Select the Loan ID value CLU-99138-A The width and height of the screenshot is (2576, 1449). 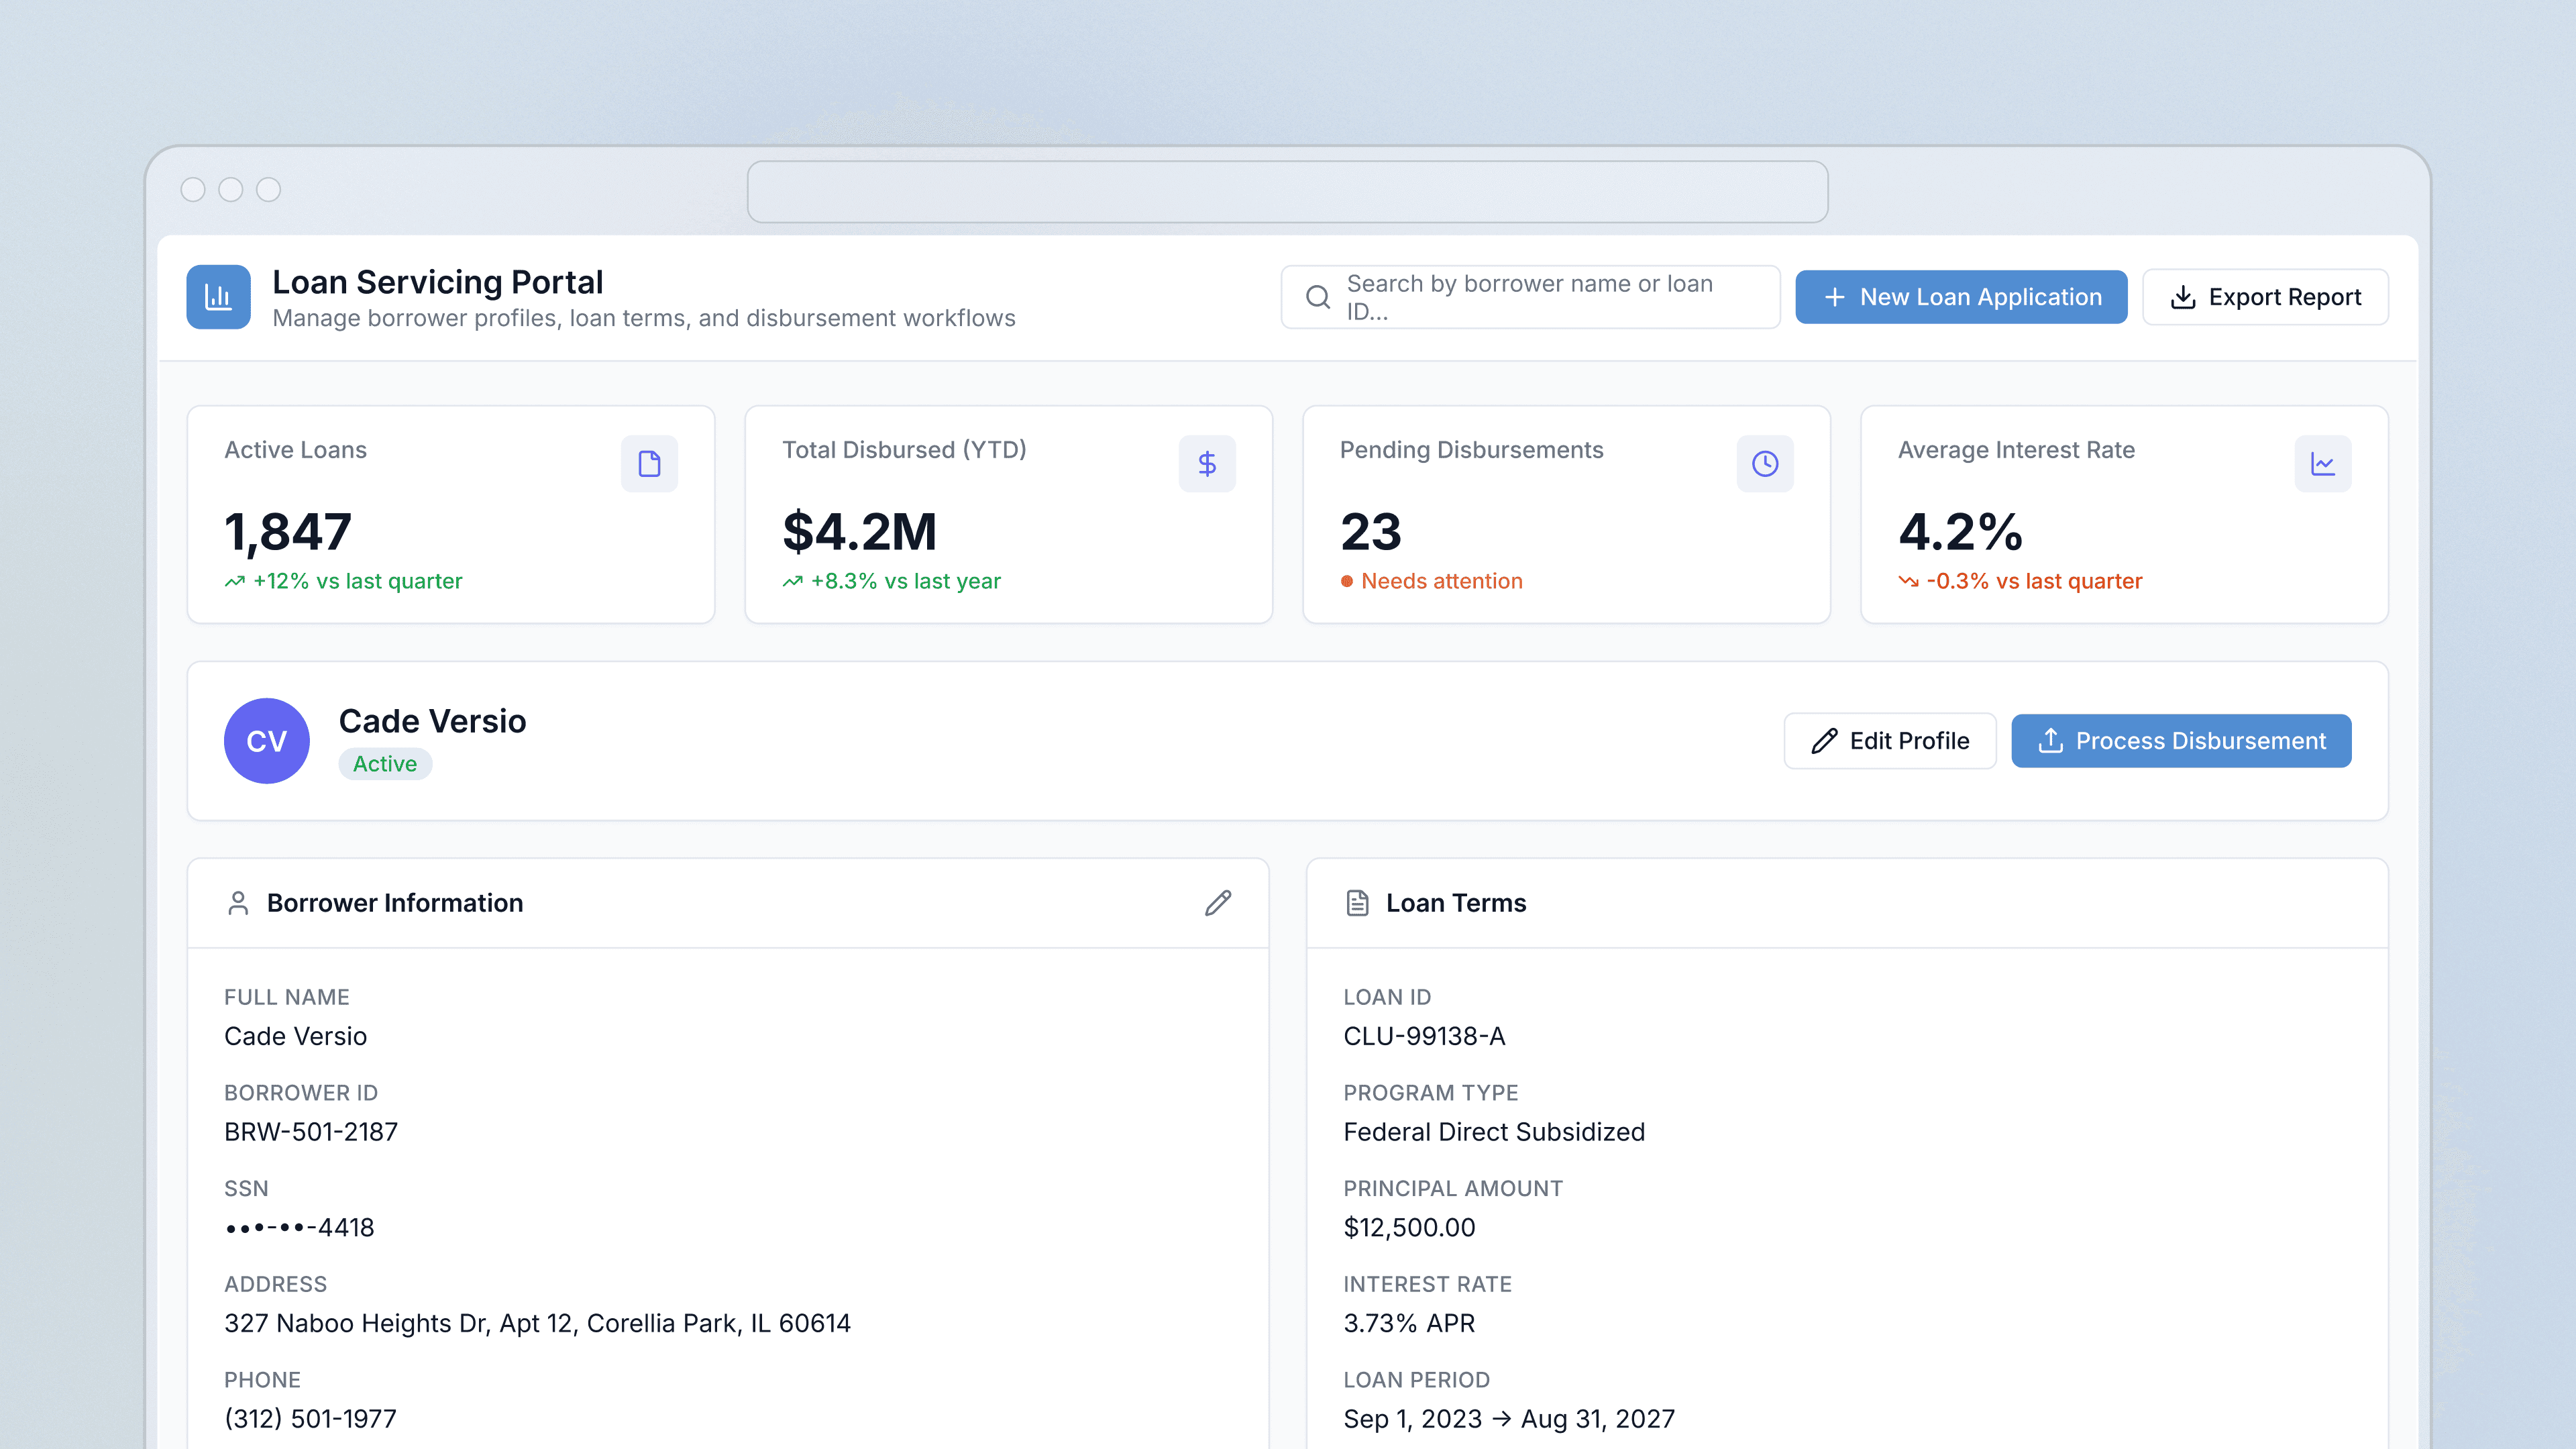[1424, 1036]
